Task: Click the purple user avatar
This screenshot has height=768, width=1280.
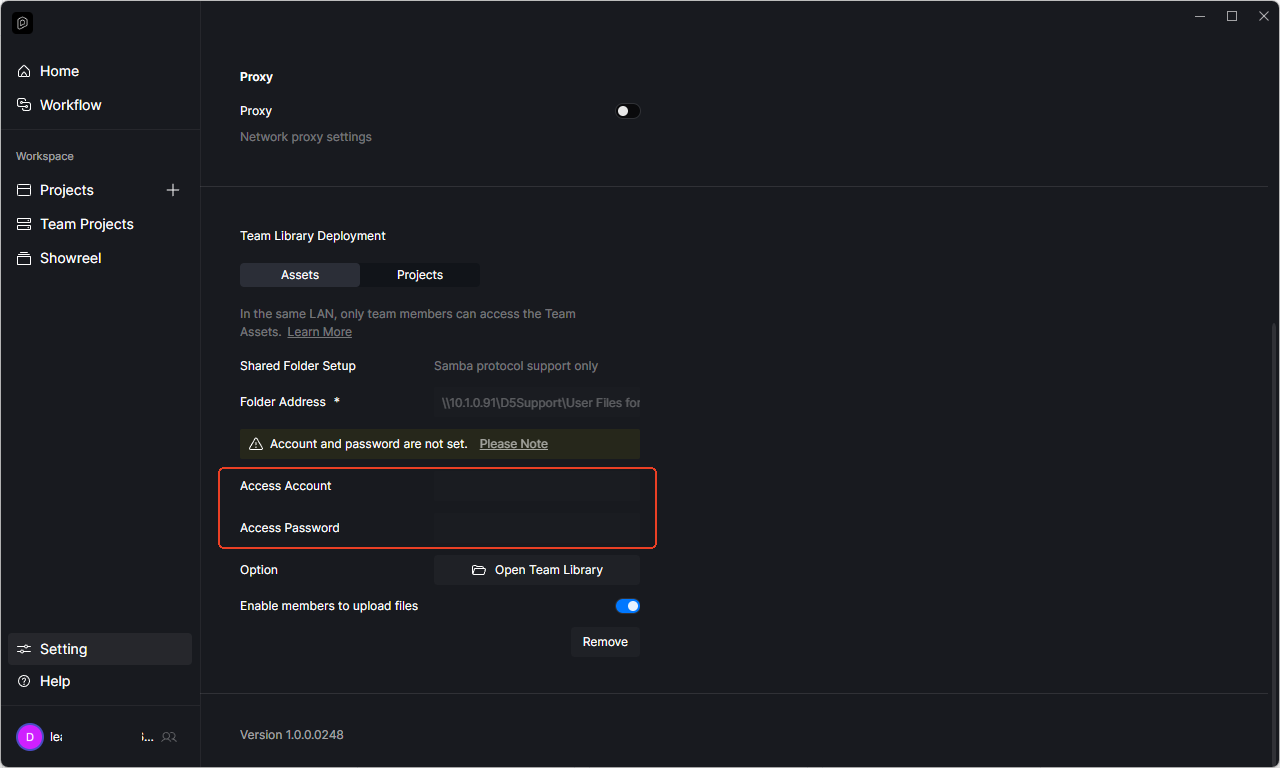Action: point(30,737)
